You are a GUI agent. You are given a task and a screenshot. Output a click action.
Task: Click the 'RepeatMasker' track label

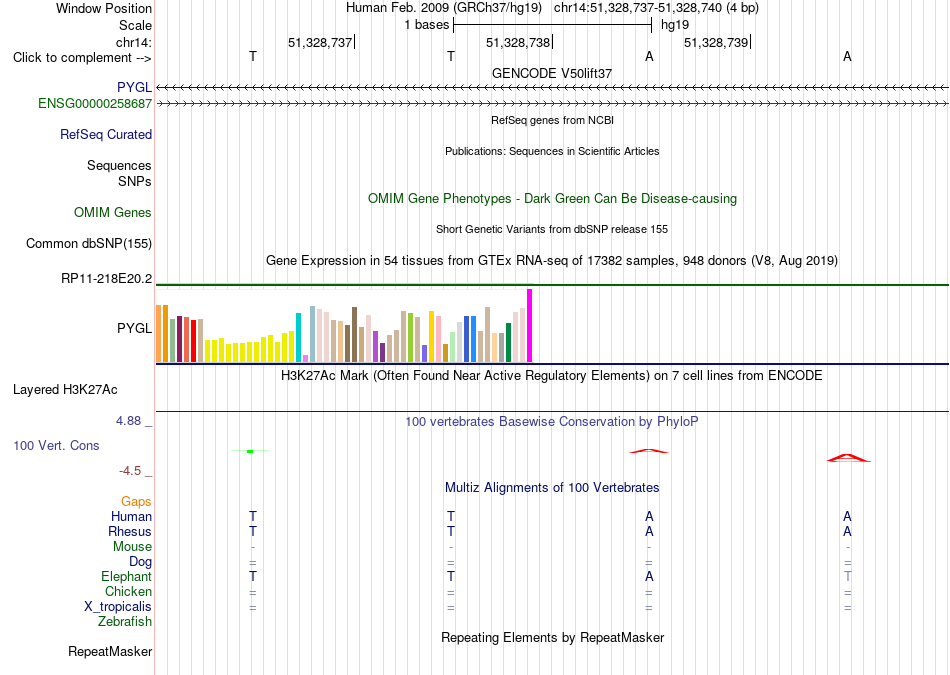(x=110, y=651)
